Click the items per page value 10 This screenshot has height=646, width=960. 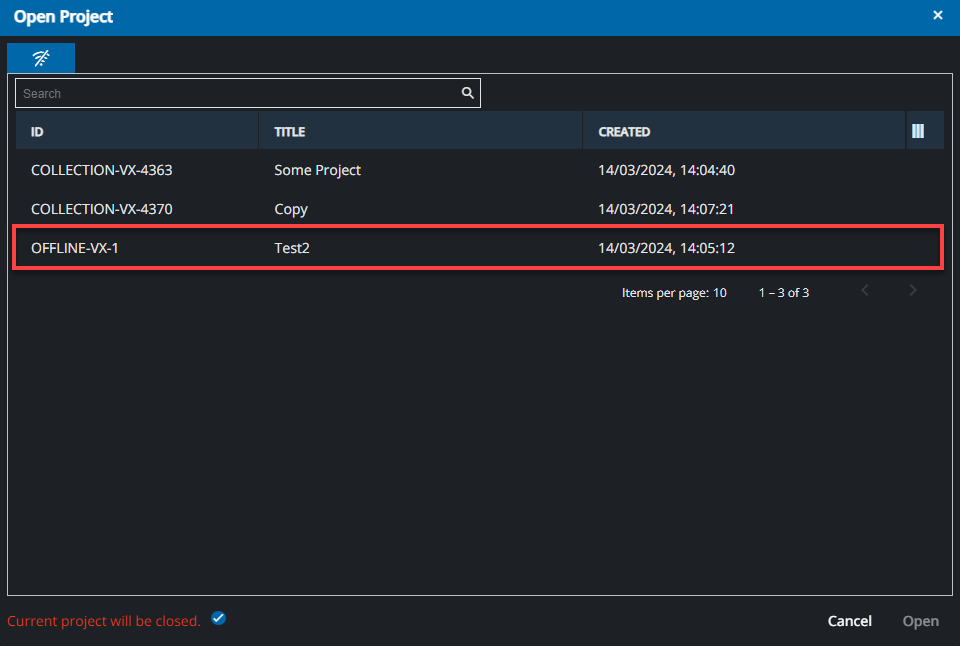point(719,293)
